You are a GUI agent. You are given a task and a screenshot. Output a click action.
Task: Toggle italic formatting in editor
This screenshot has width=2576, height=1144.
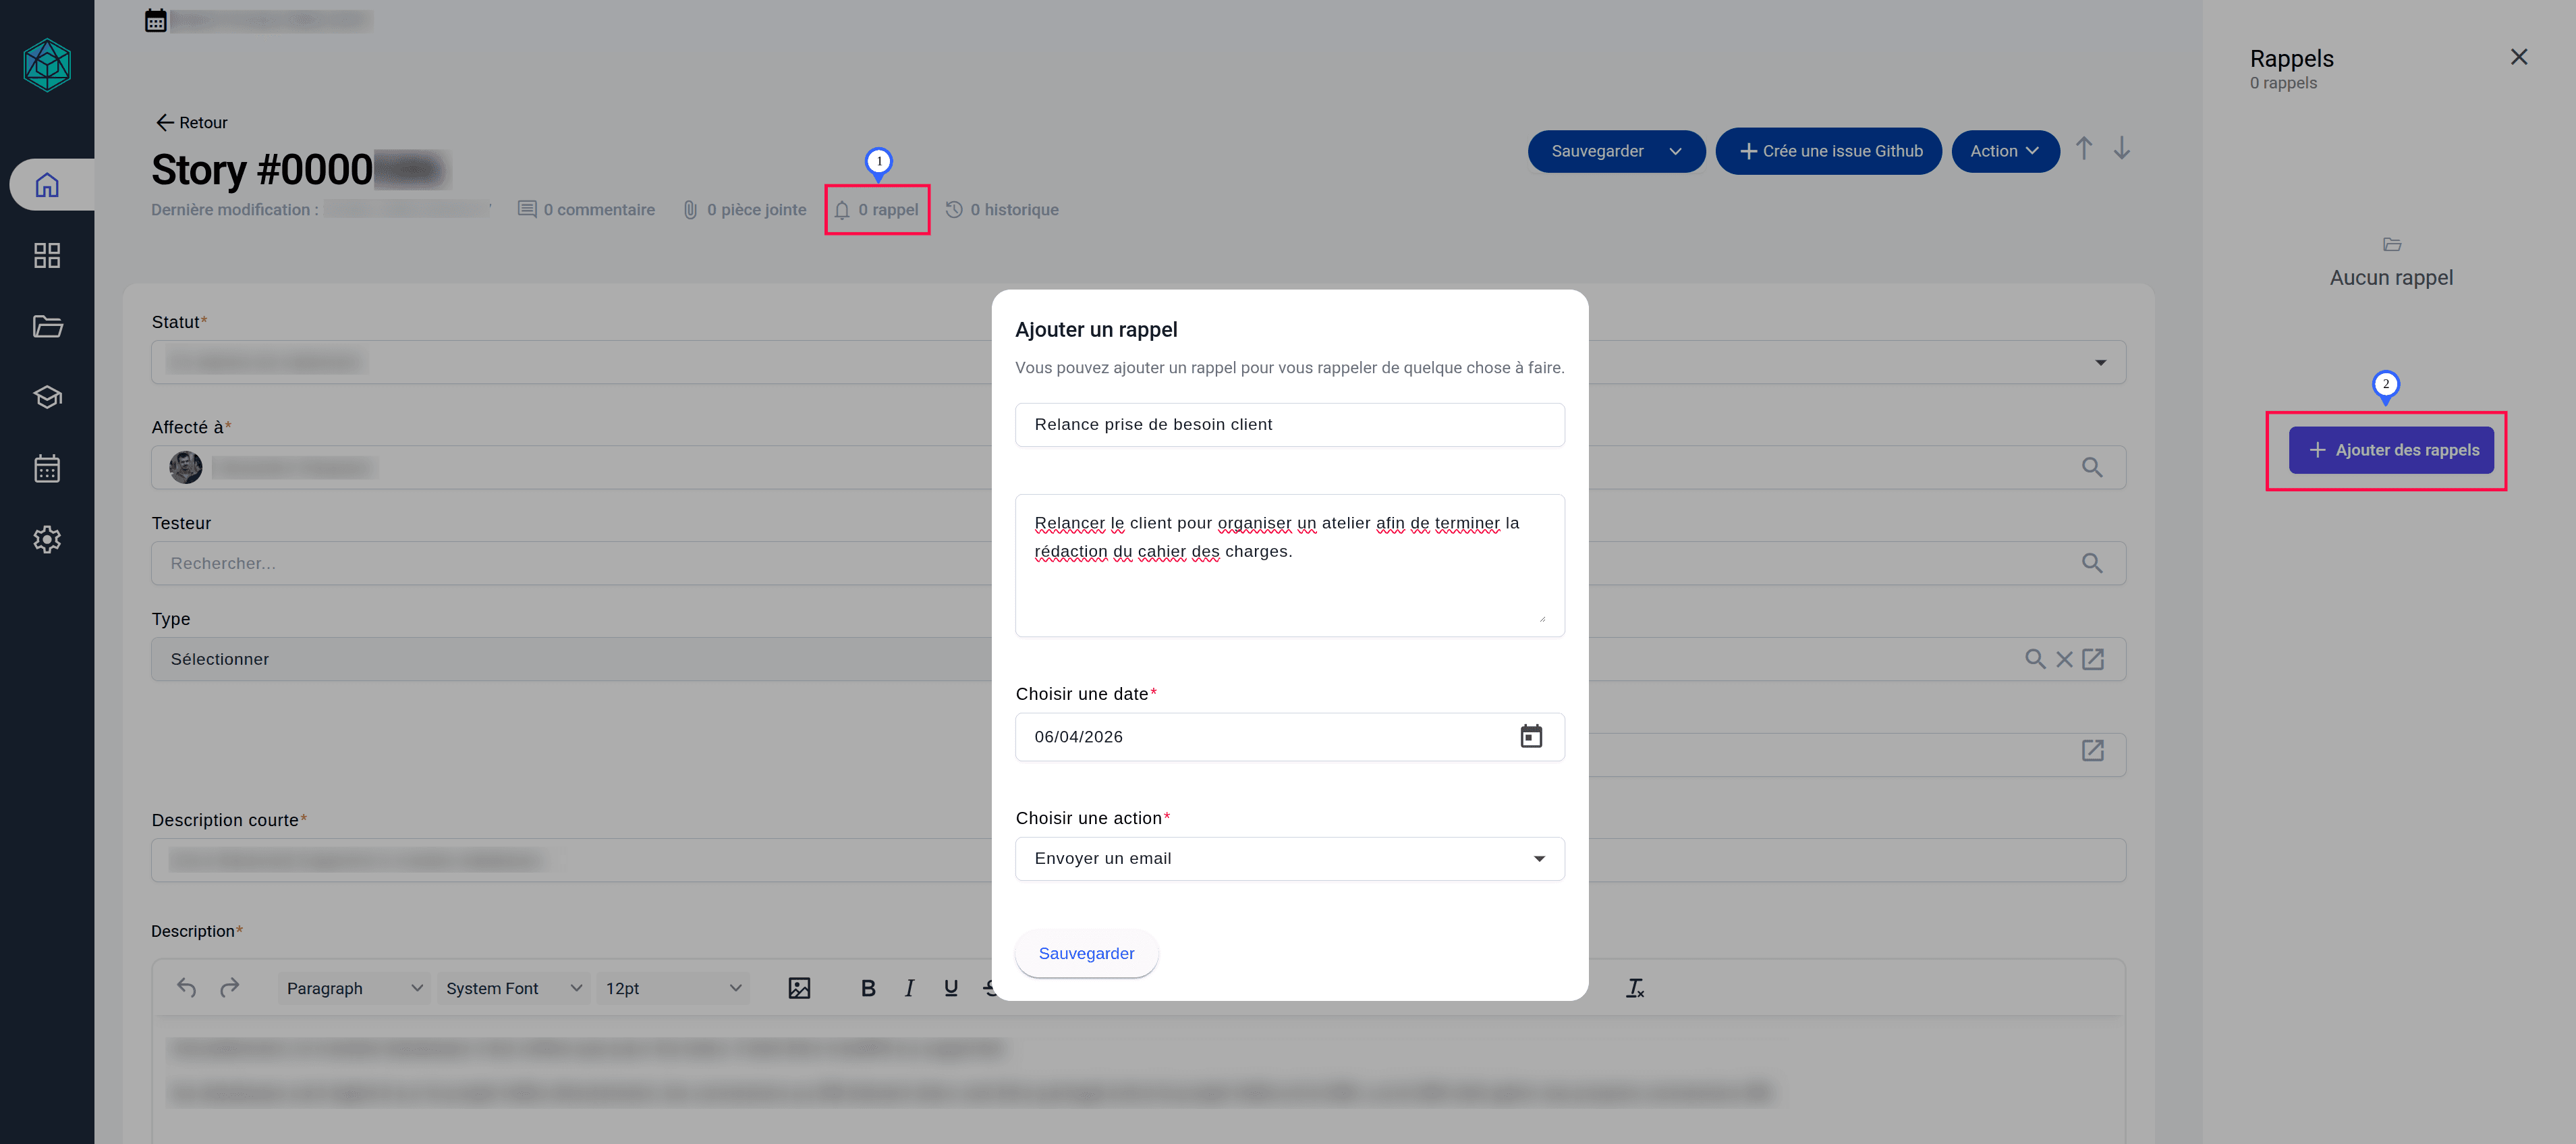[908, 988]
